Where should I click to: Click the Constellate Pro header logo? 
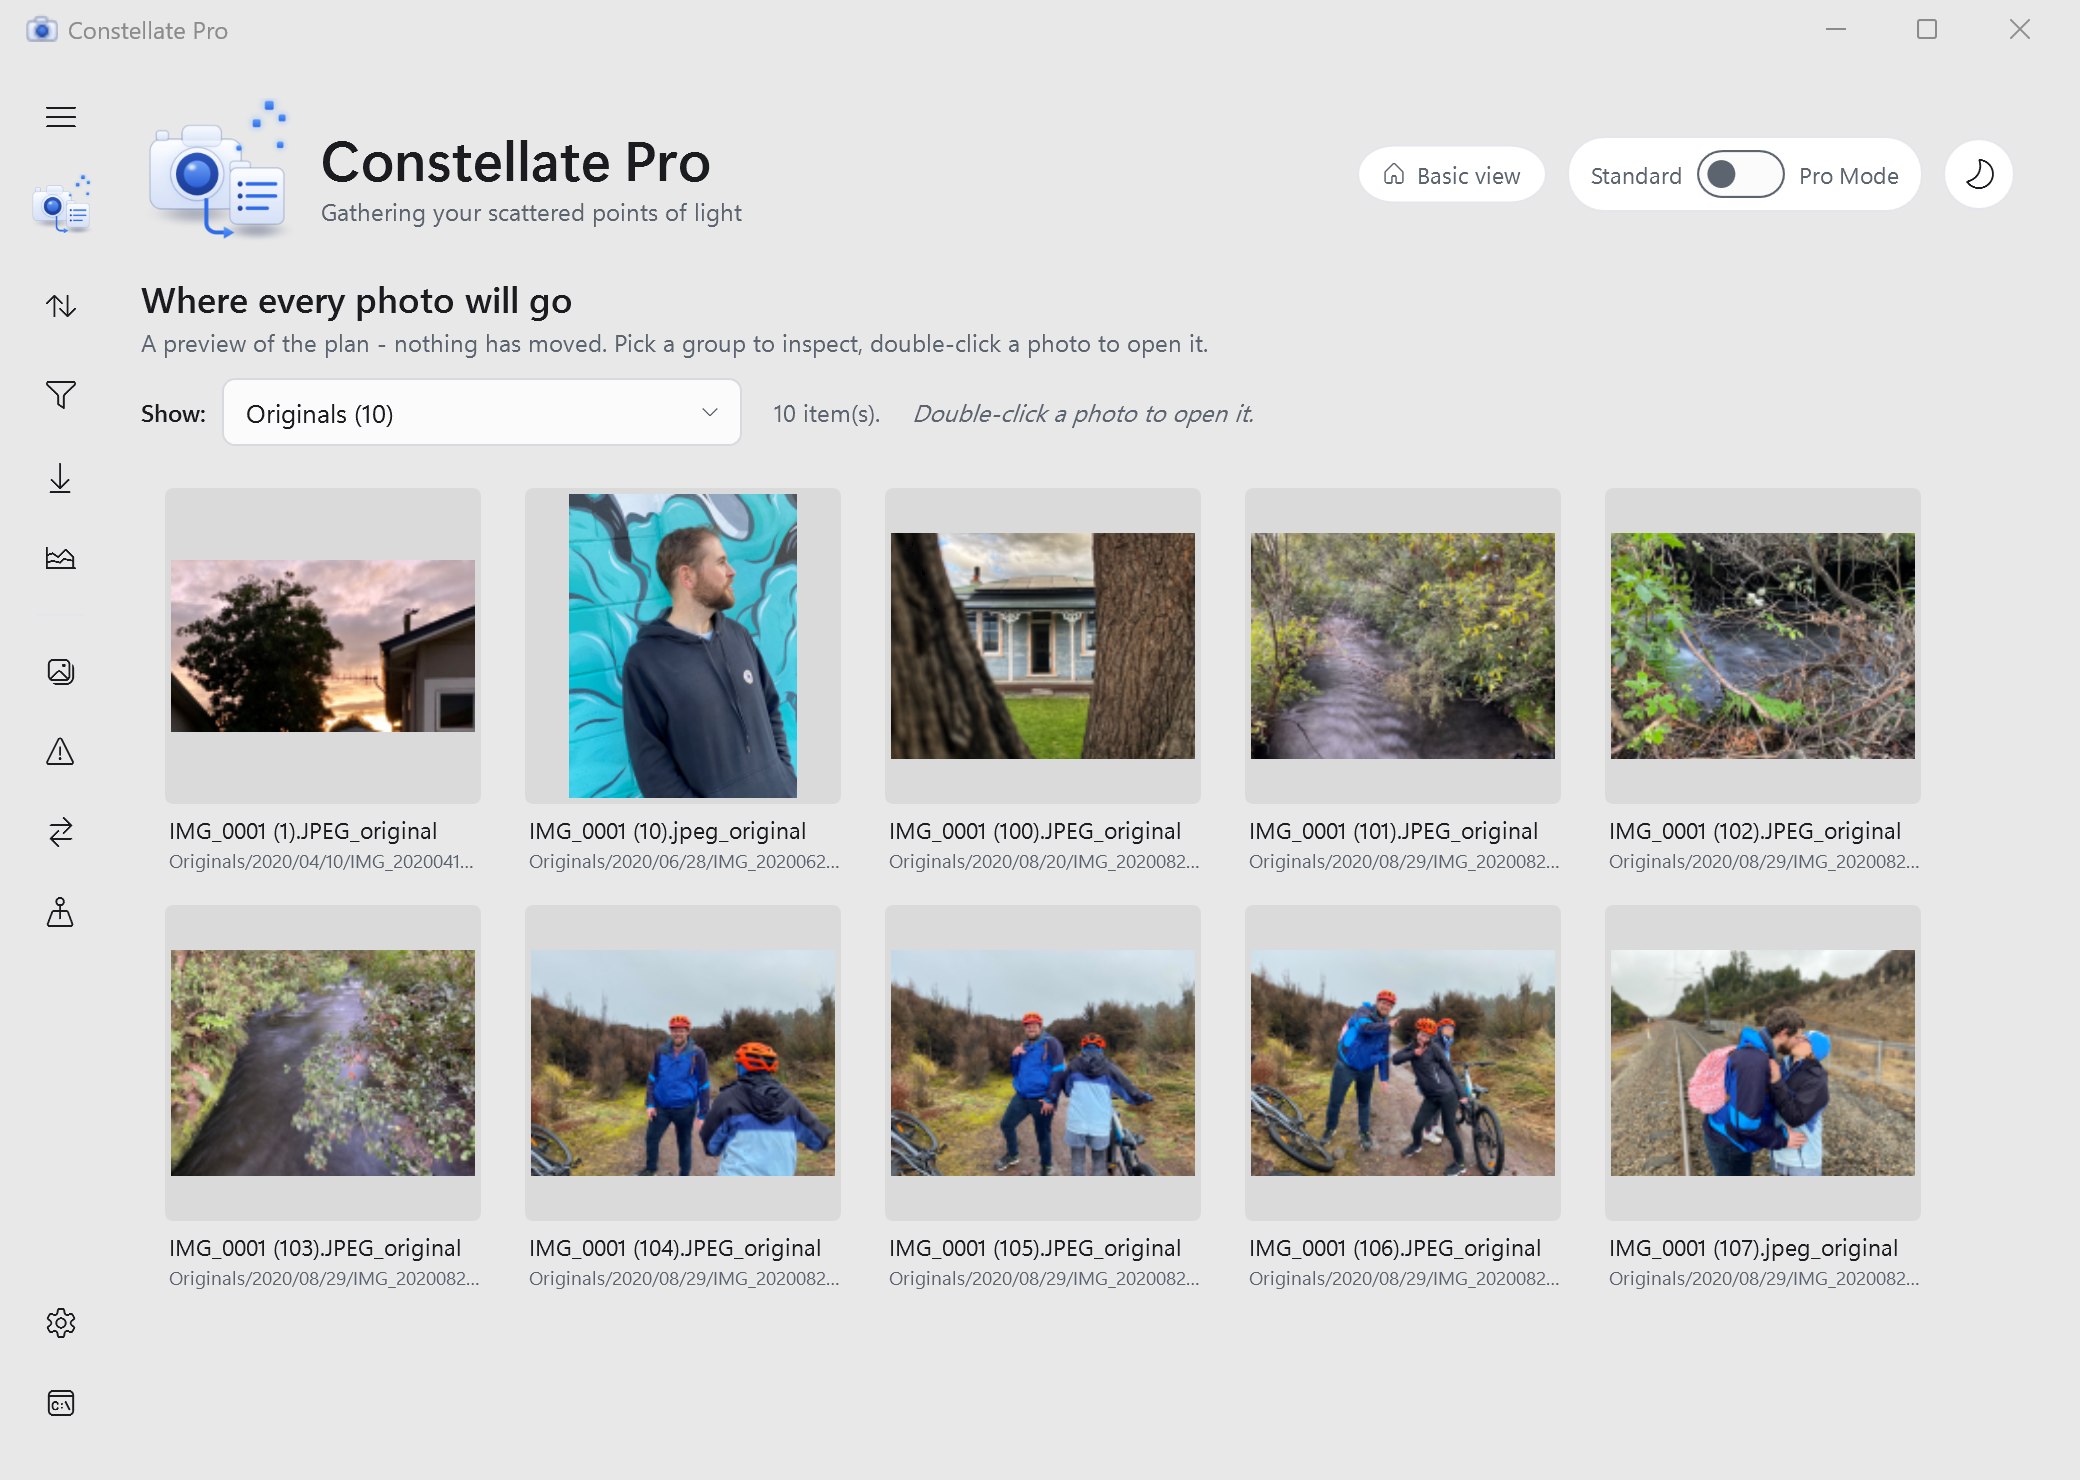[x=219, y=170]
